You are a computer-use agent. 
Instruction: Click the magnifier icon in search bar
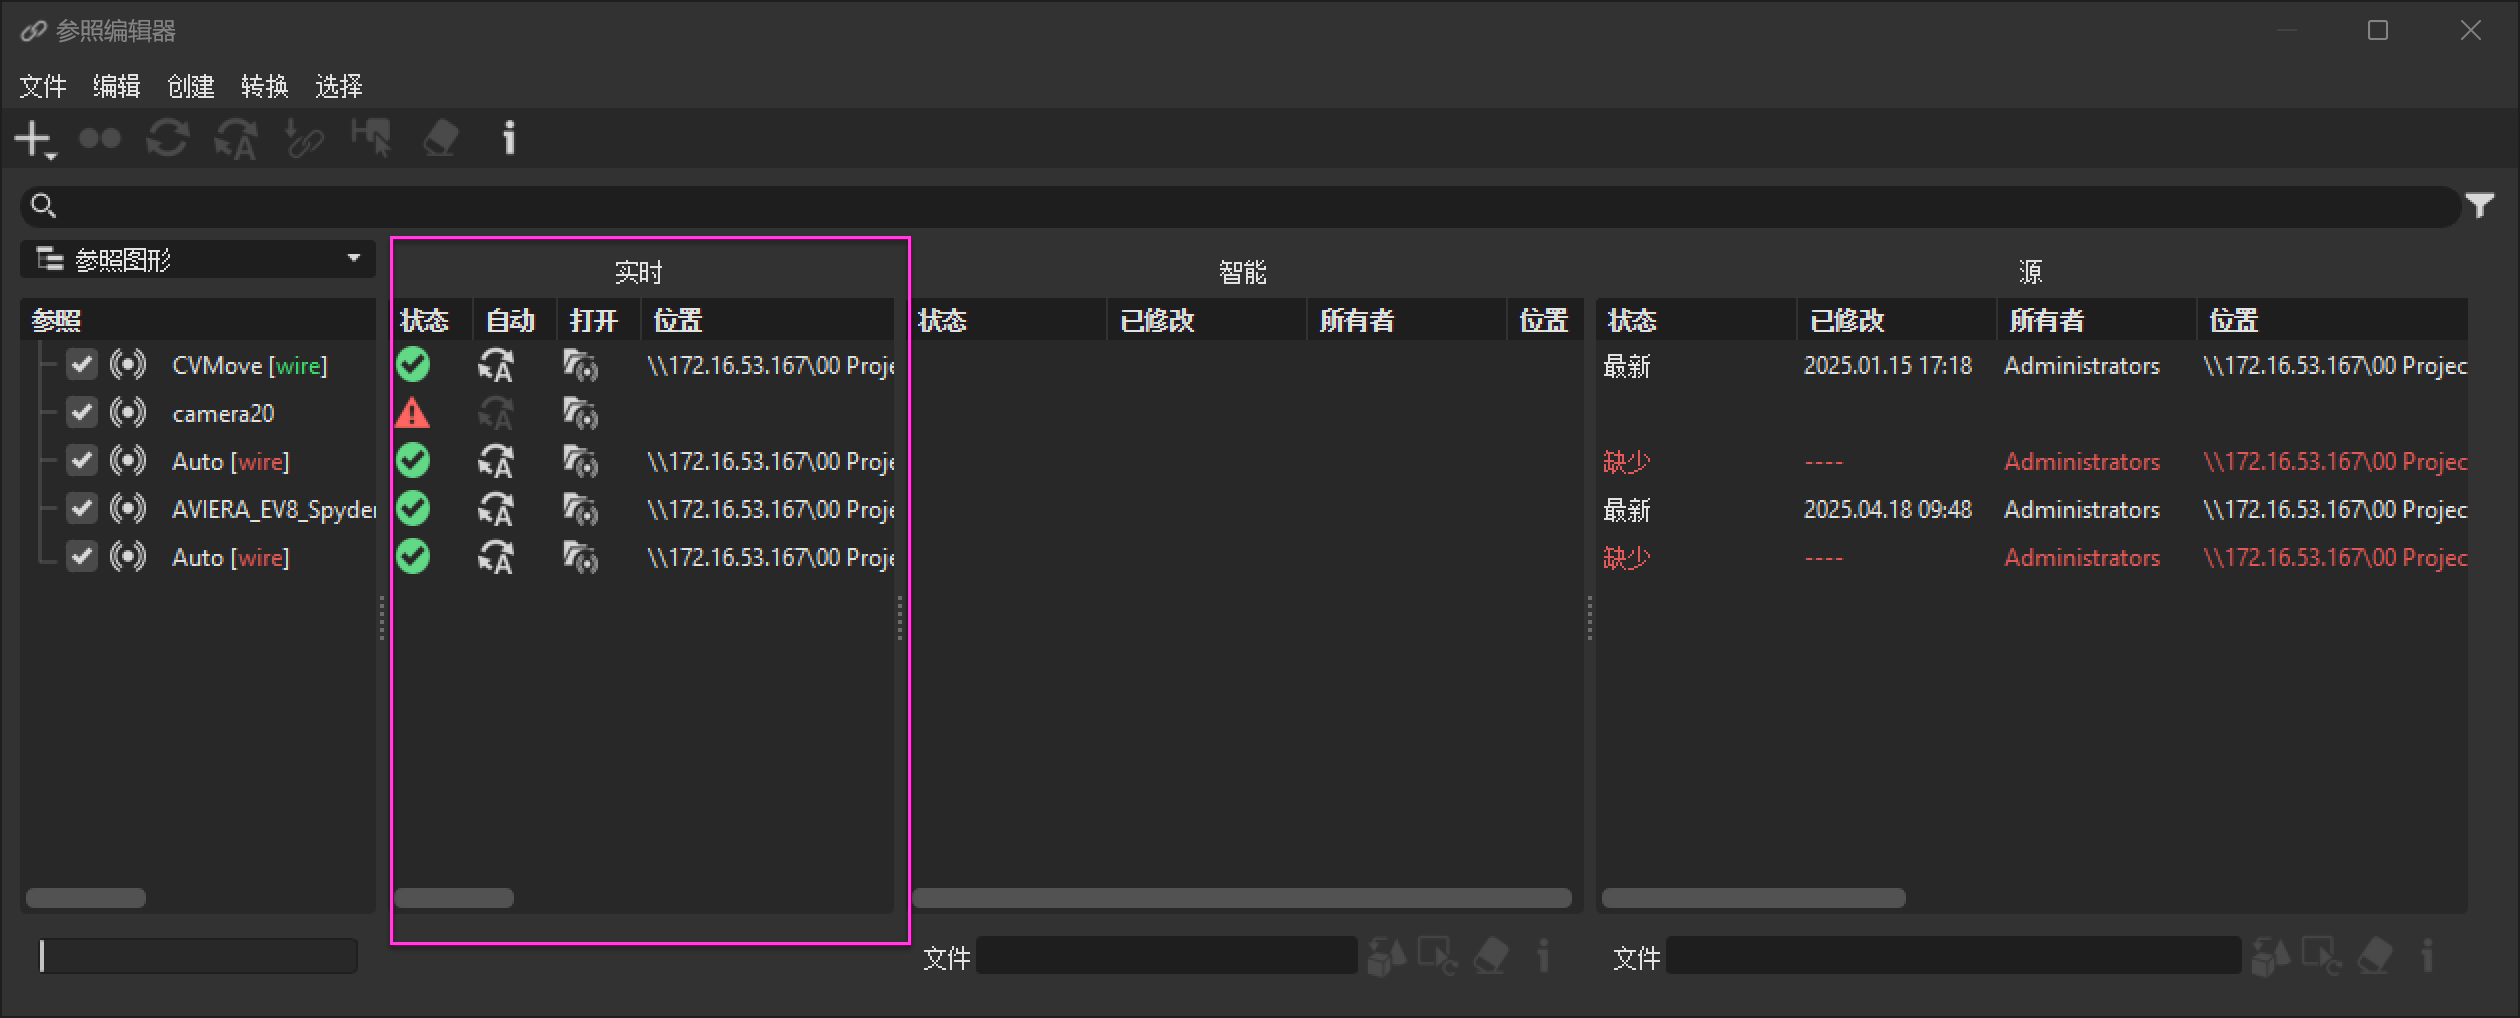(x=43, y=205)
